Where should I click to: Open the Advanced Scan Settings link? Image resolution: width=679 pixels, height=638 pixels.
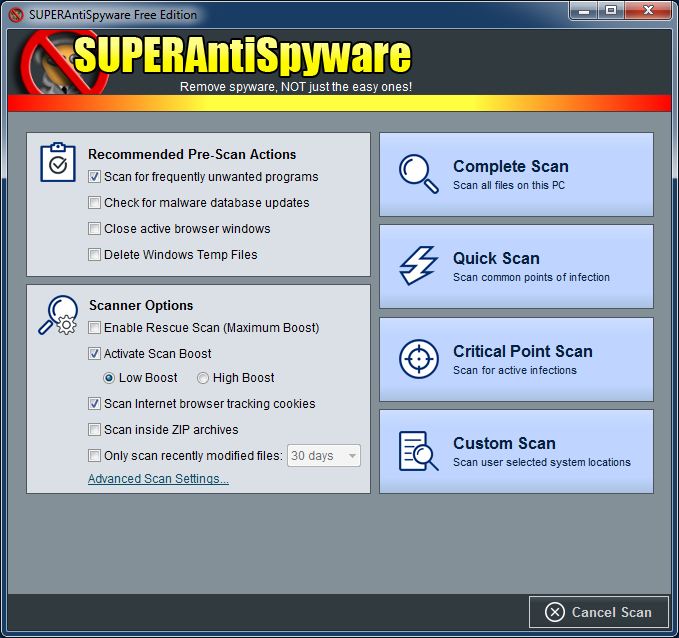(x=158, y=479)
